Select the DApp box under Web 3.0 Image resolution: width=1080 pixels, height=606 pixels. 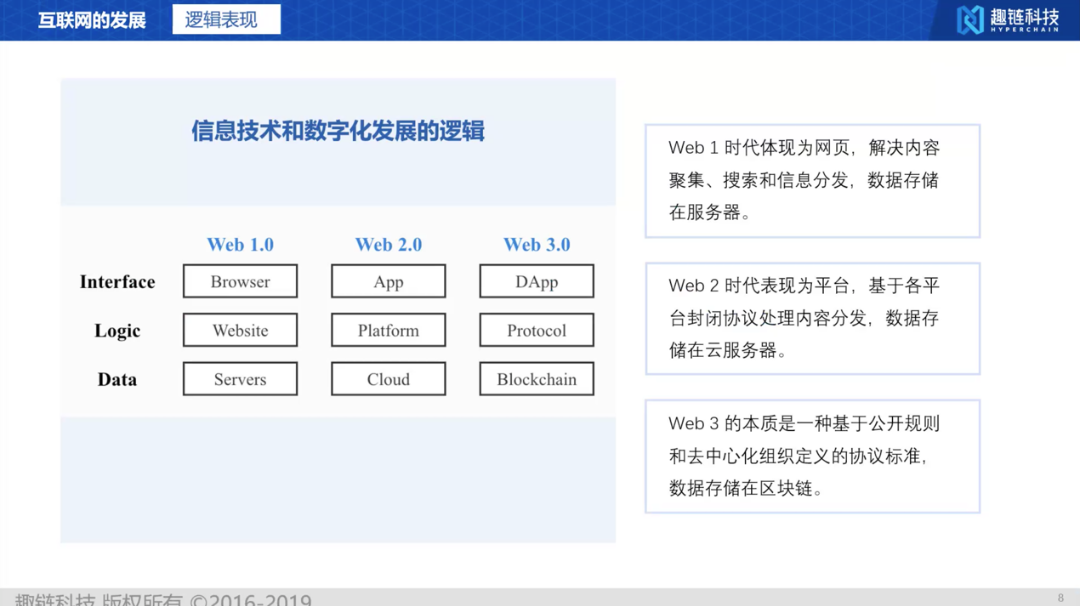[x=536, y=281]
